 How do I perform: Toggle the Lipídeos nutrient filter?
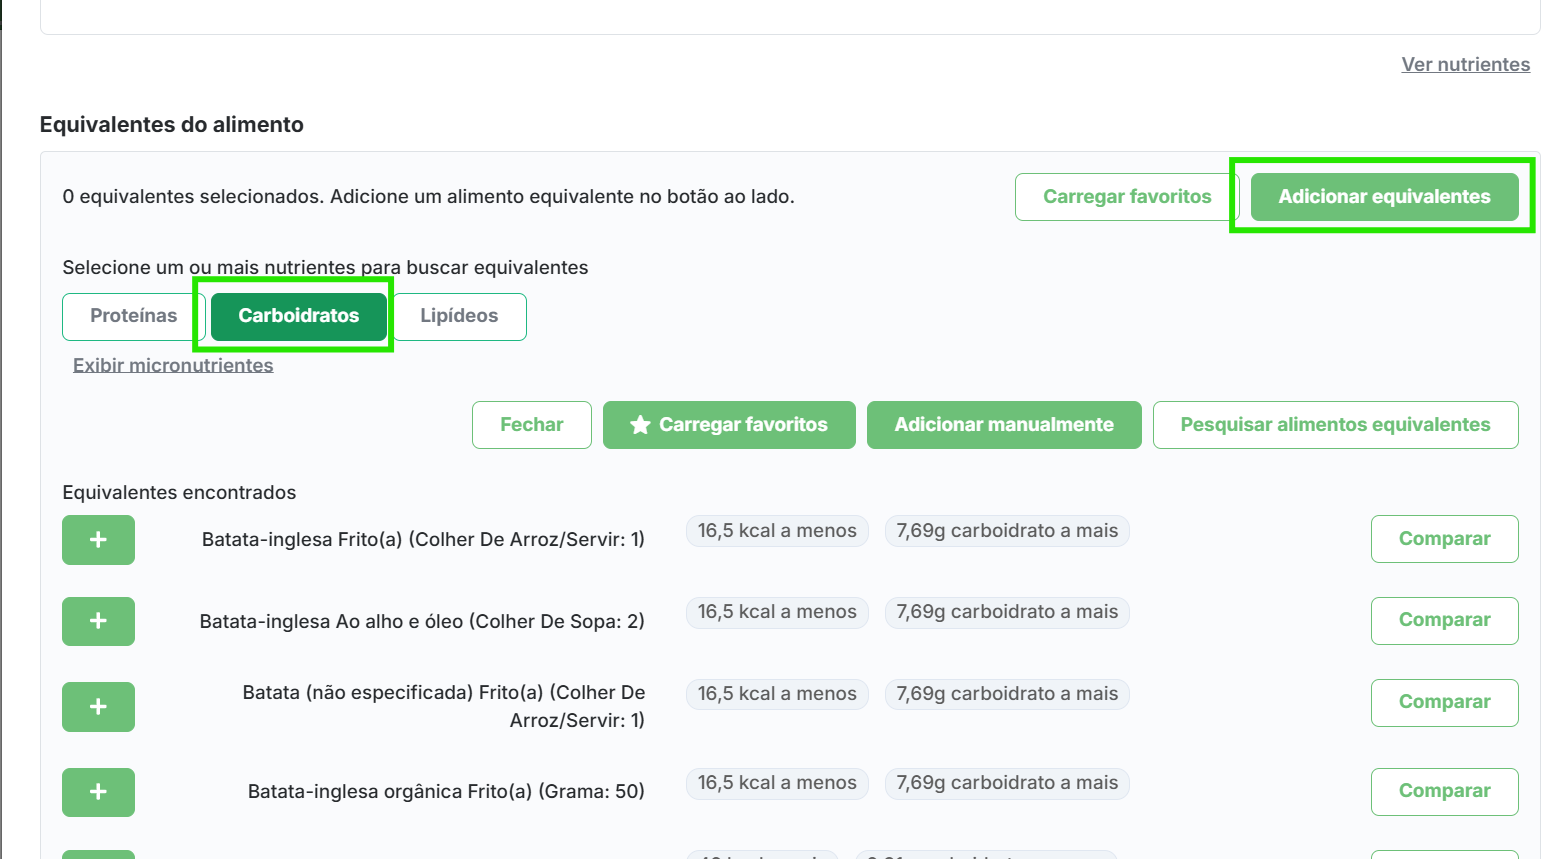coord(459,316)
